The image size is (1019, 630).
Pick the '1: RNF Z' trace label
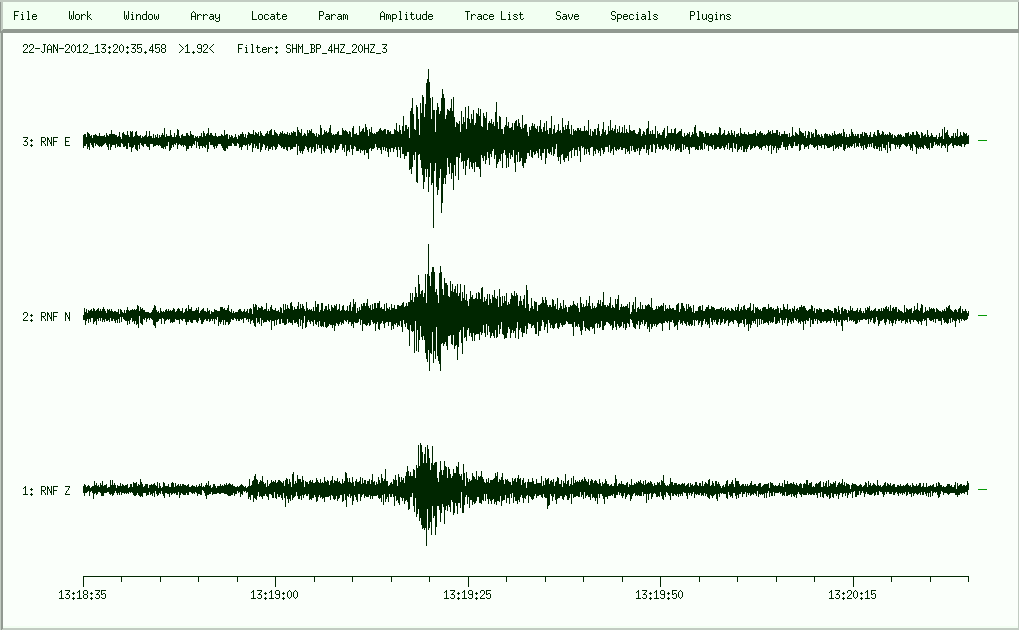point(46,491)
